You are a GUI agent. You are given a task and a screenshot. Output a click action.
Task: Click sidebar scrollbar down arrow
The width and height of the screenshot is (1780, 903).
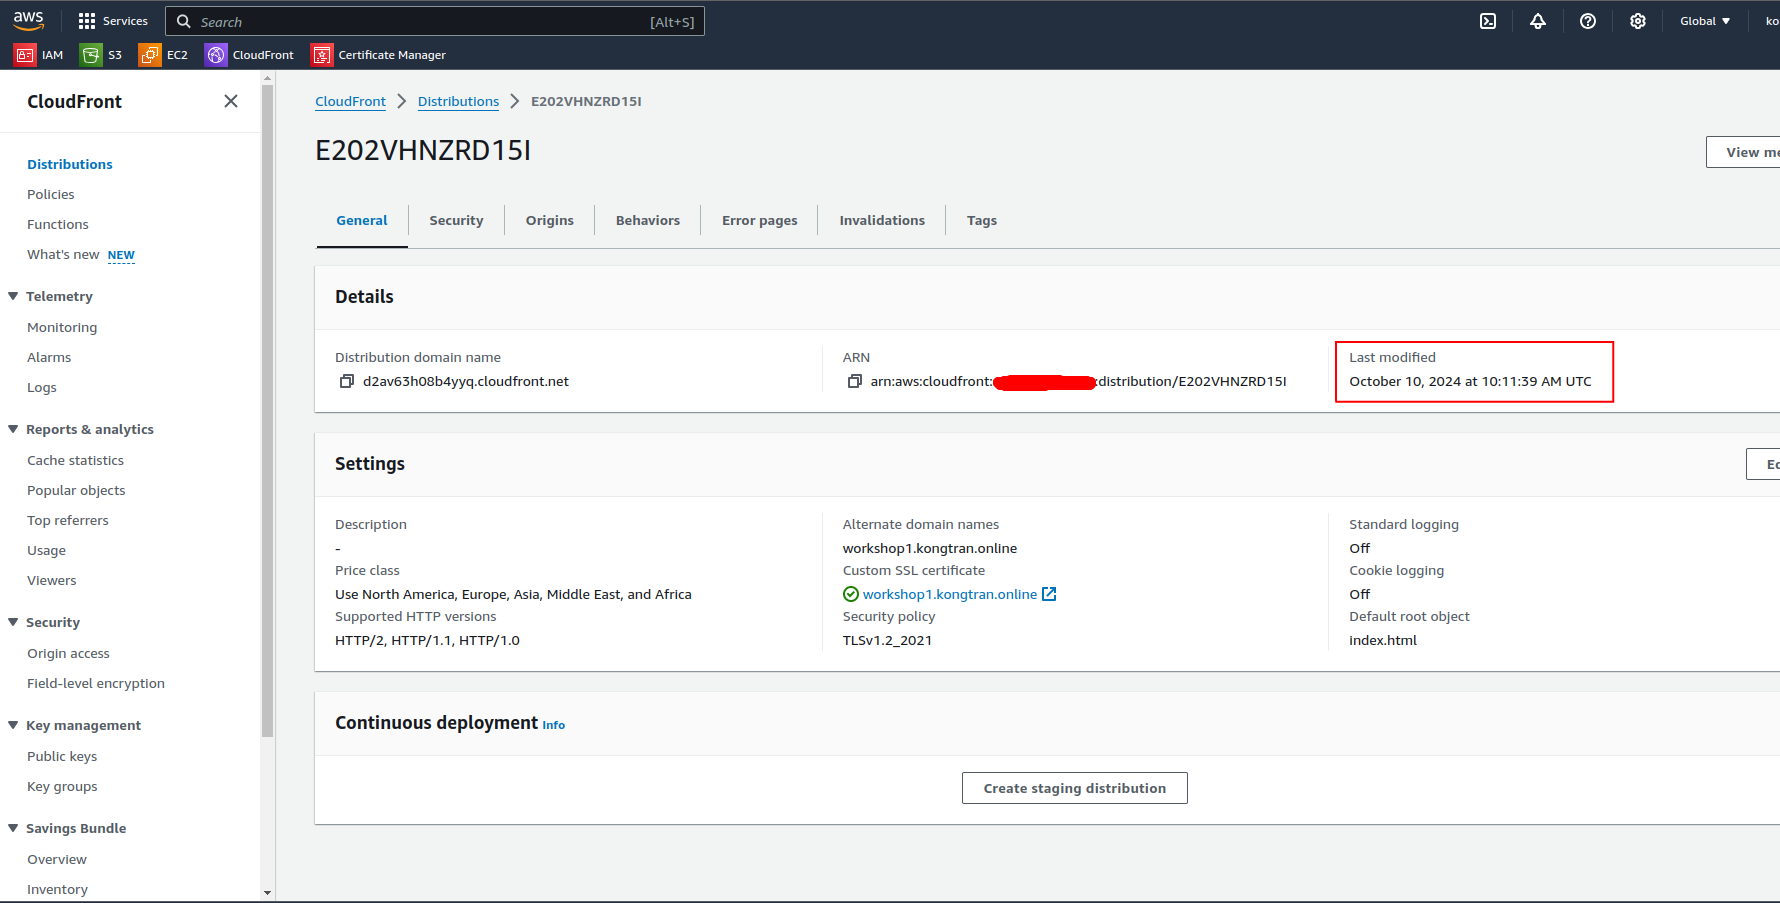(x=267, y=892)
